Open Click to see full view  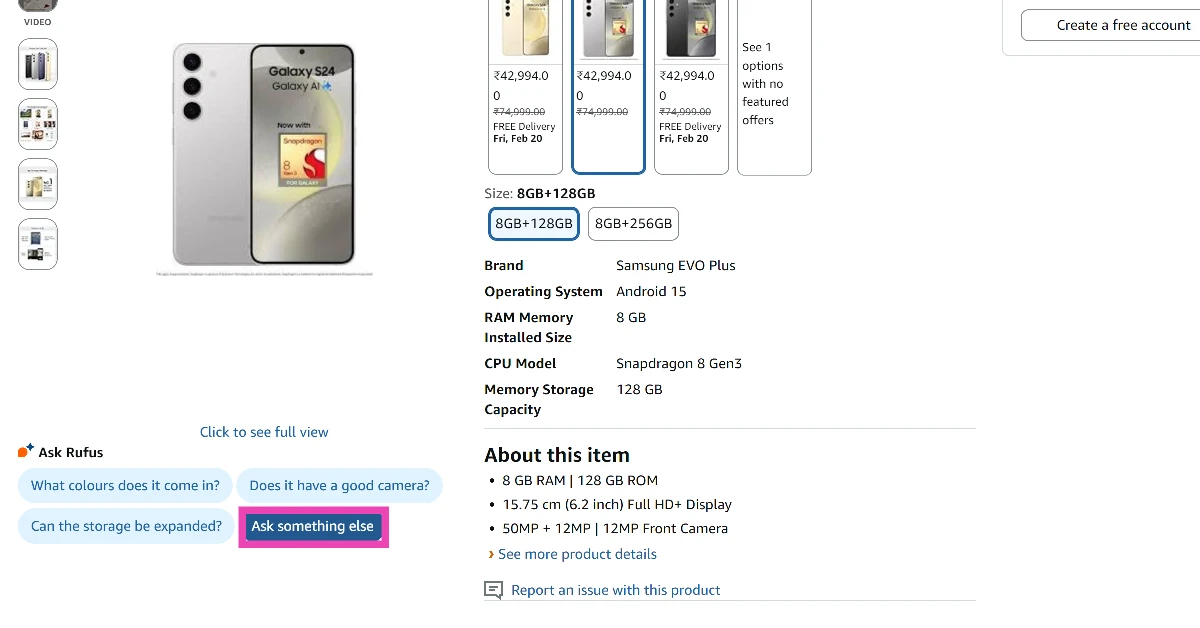point(264,431)
